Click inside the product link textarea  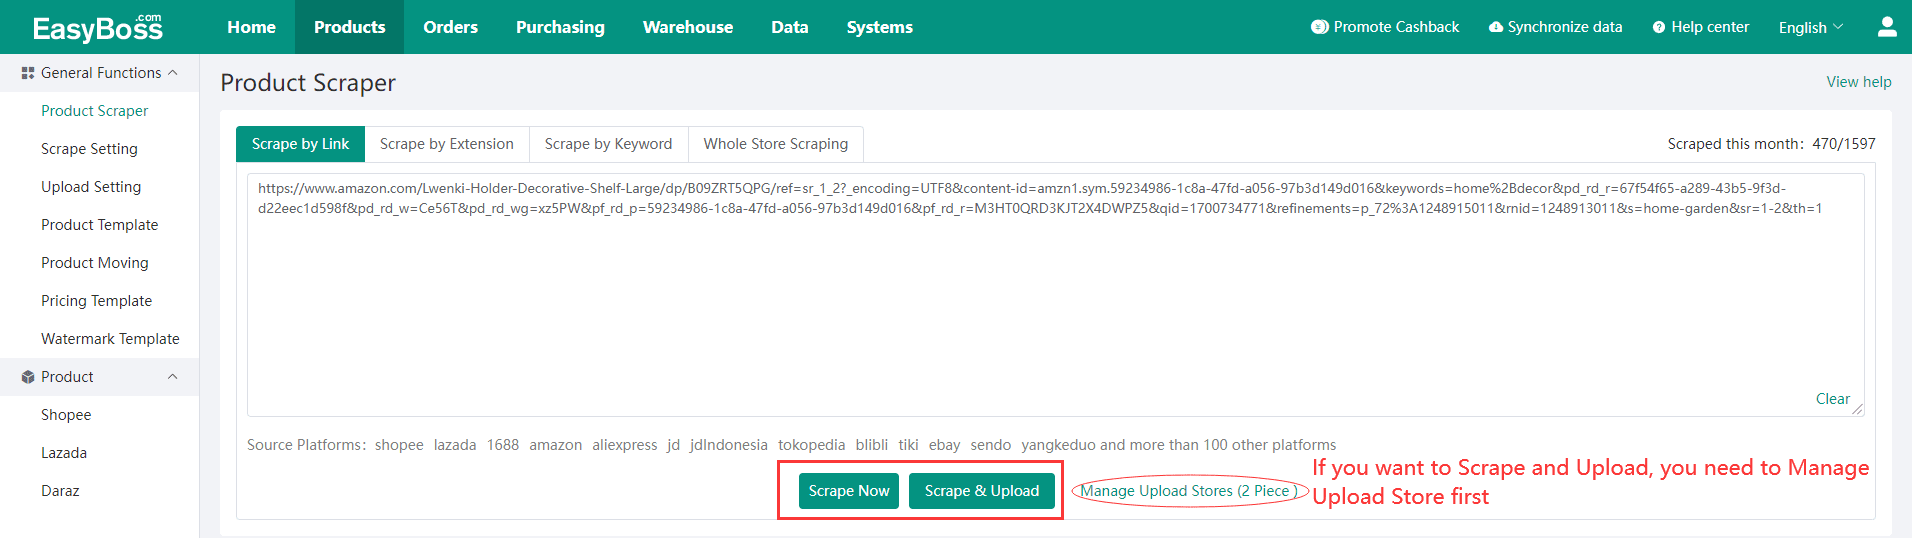pyautogui.click(x=1055, y=295)
